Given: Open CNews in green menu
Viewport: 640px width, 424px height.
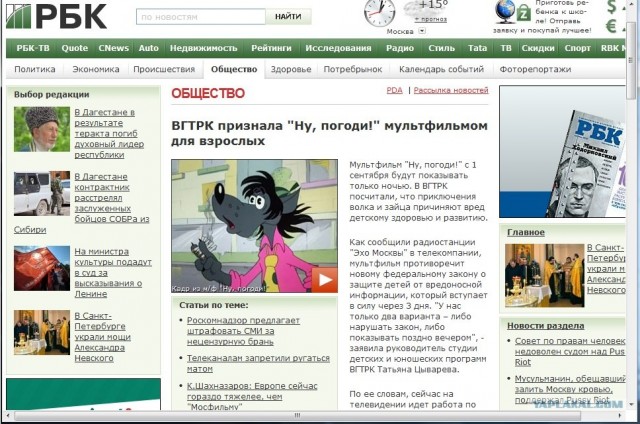Looking at the screenshot, I should tap(113, 48).
